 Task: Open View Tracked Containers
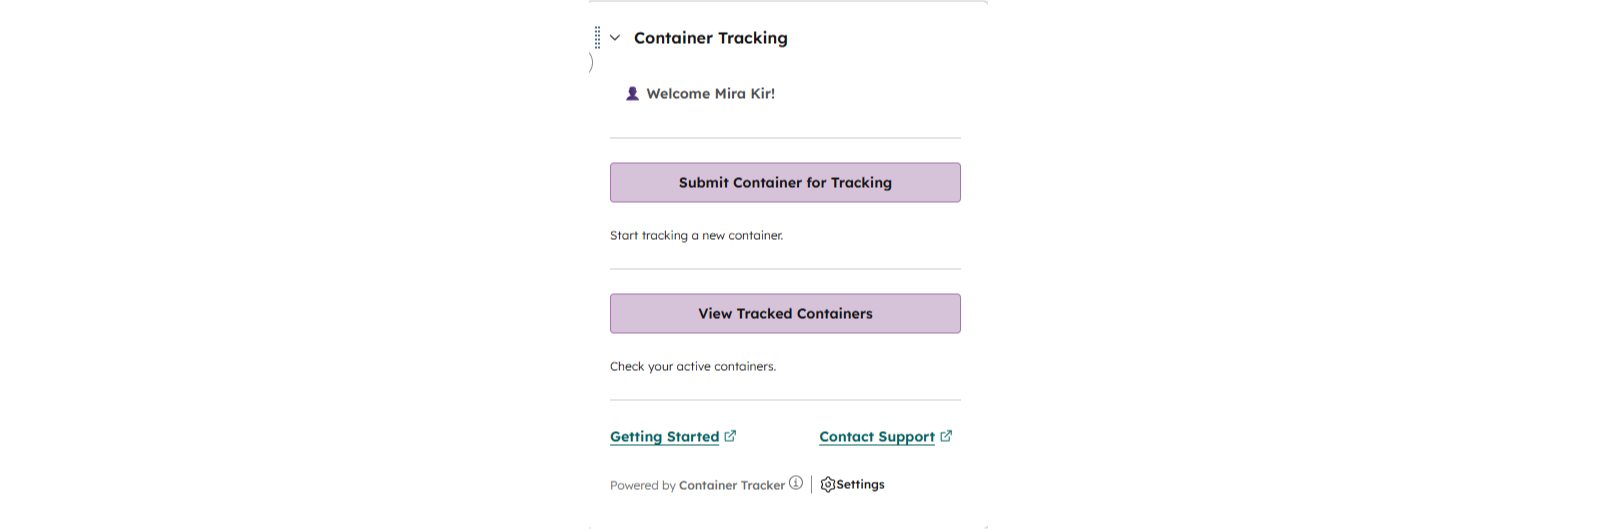785,313
